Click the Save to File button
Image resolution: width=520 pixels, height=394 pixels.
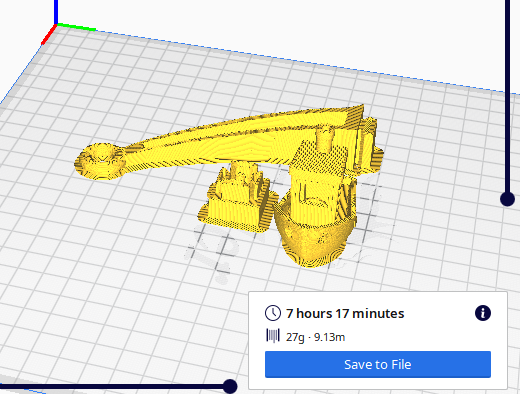pos(378,364)
